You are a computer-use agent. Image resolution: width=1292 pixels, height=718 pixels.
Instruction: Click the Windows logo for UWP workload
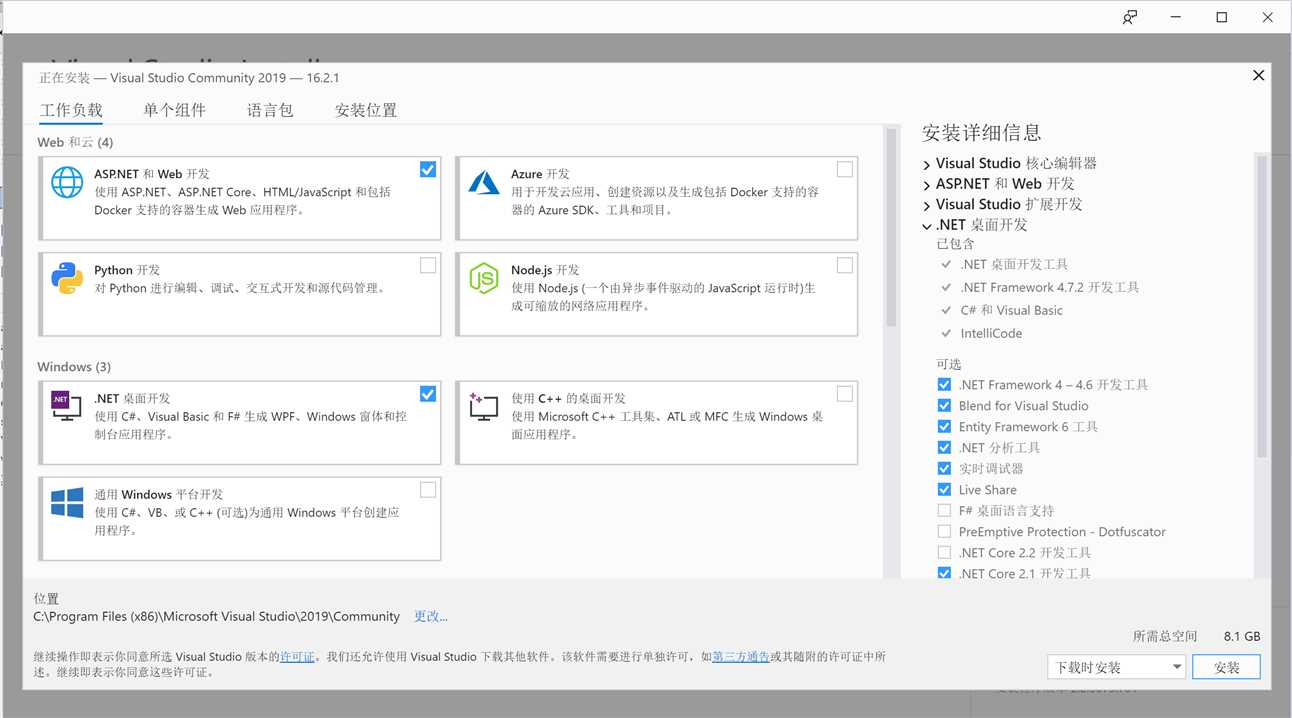click(67, 503)
